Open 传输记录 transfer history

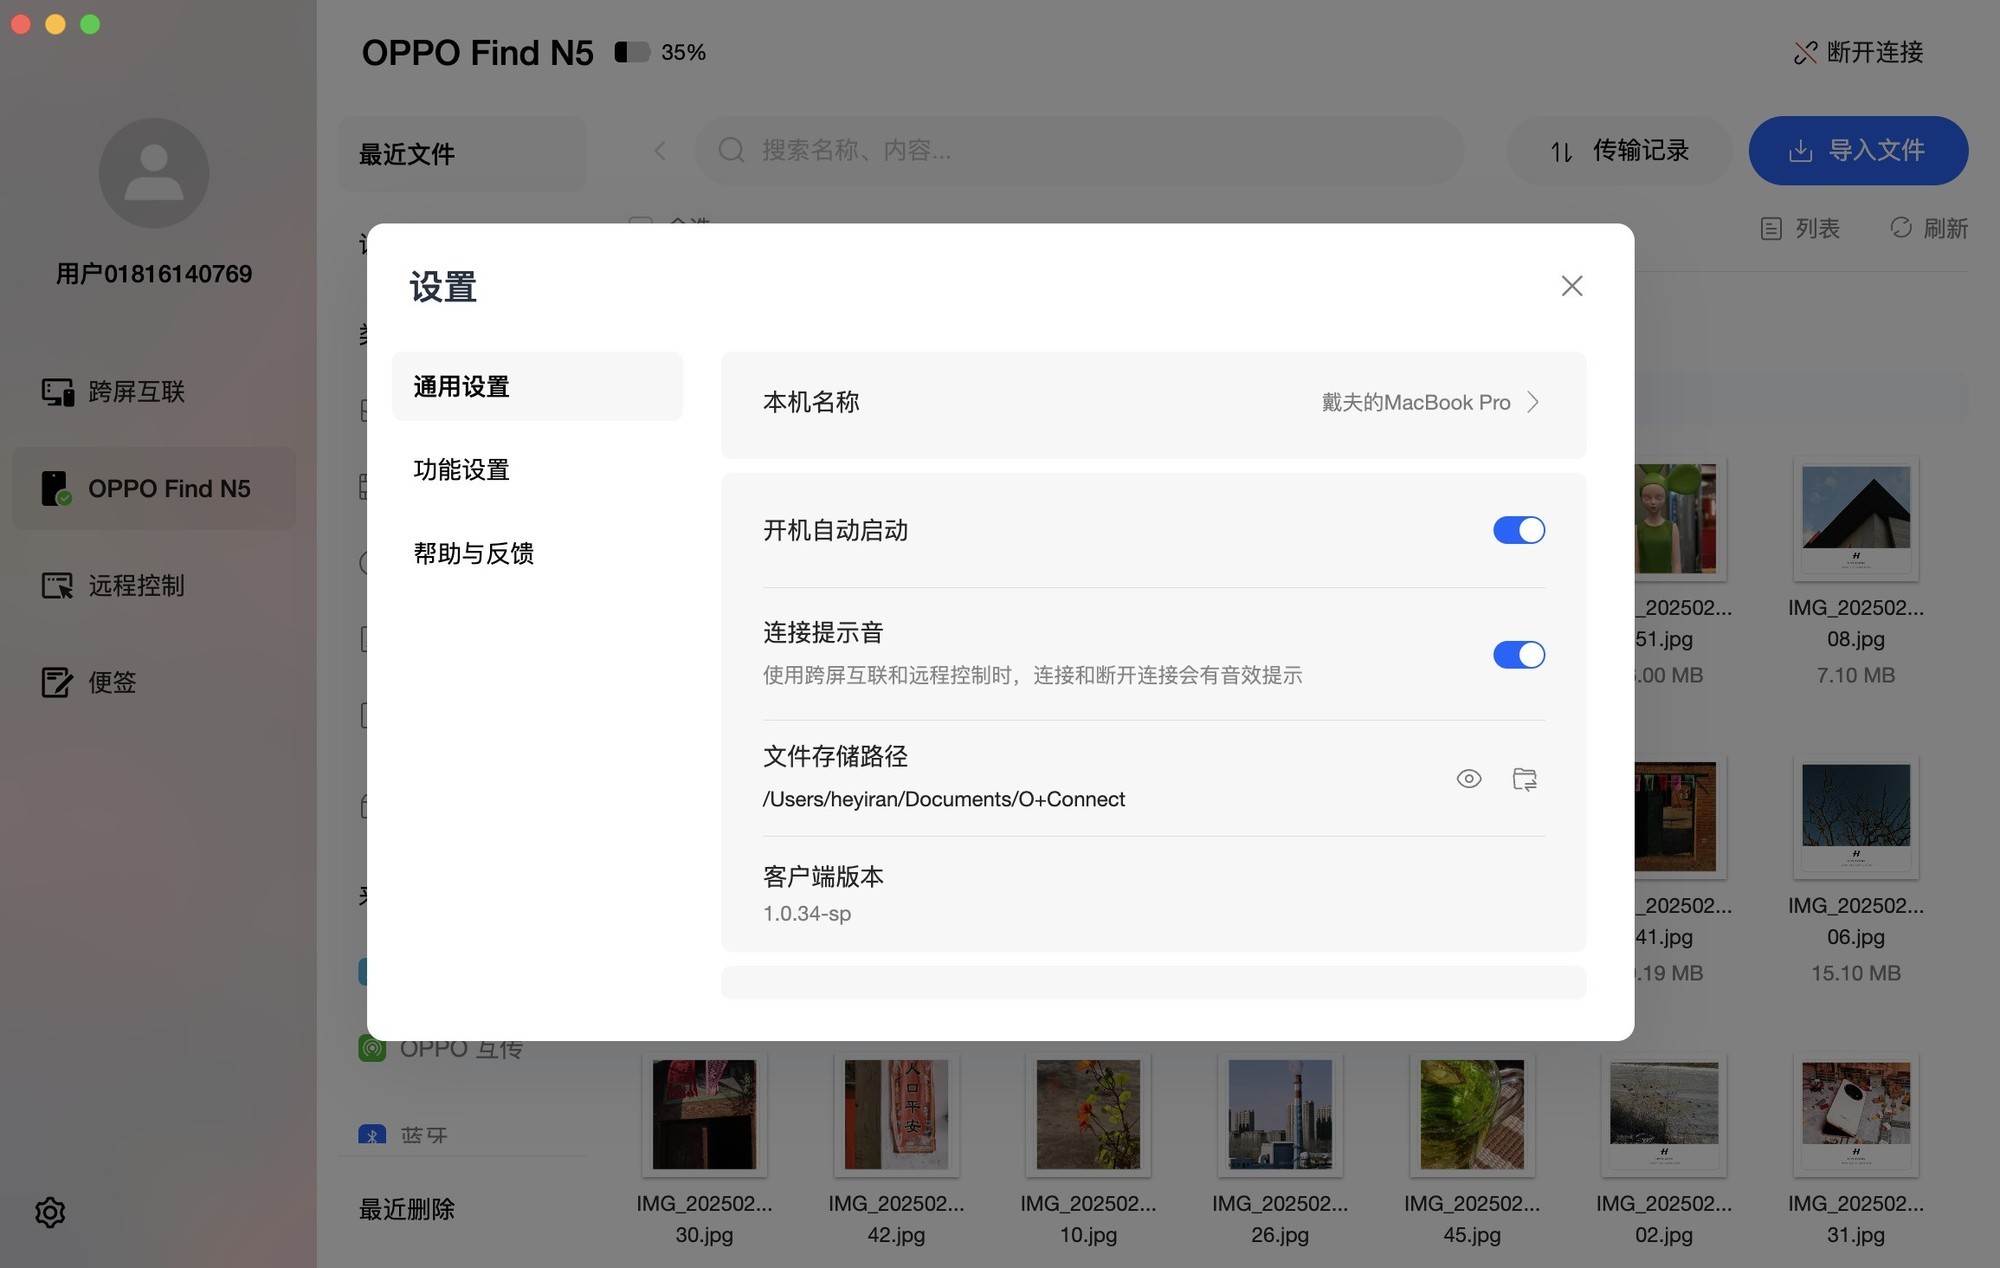pos(1620,150)
